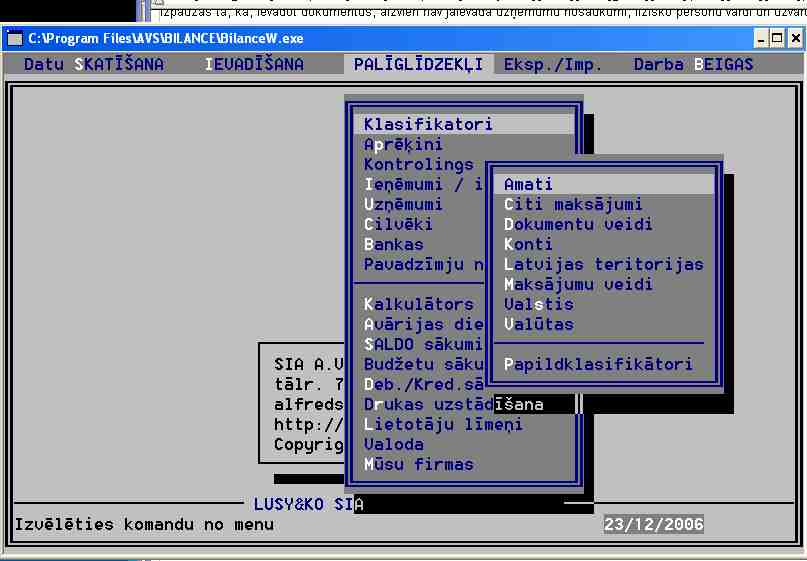Open Kalkulātors from the menu
This screenshot has height=561, width=807.
[418, 304]
